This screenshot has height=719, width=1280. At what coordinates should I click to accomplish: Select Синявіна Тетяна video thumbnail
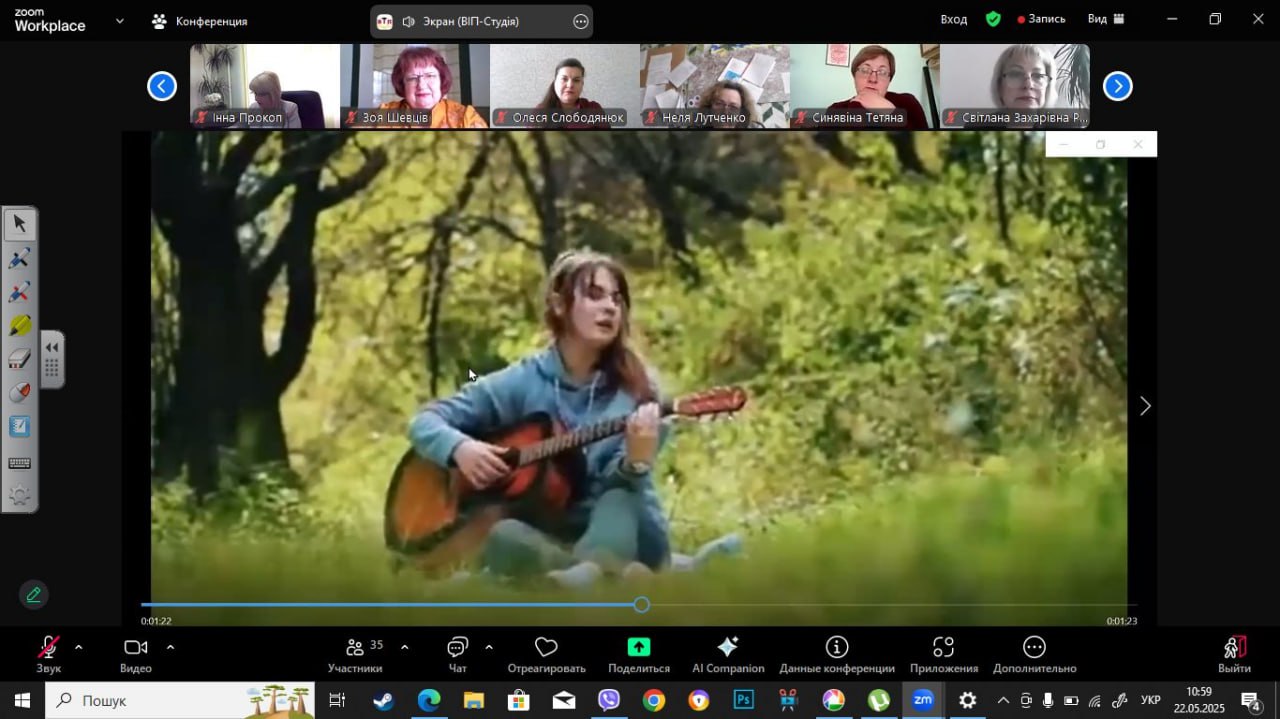(865, 86)
